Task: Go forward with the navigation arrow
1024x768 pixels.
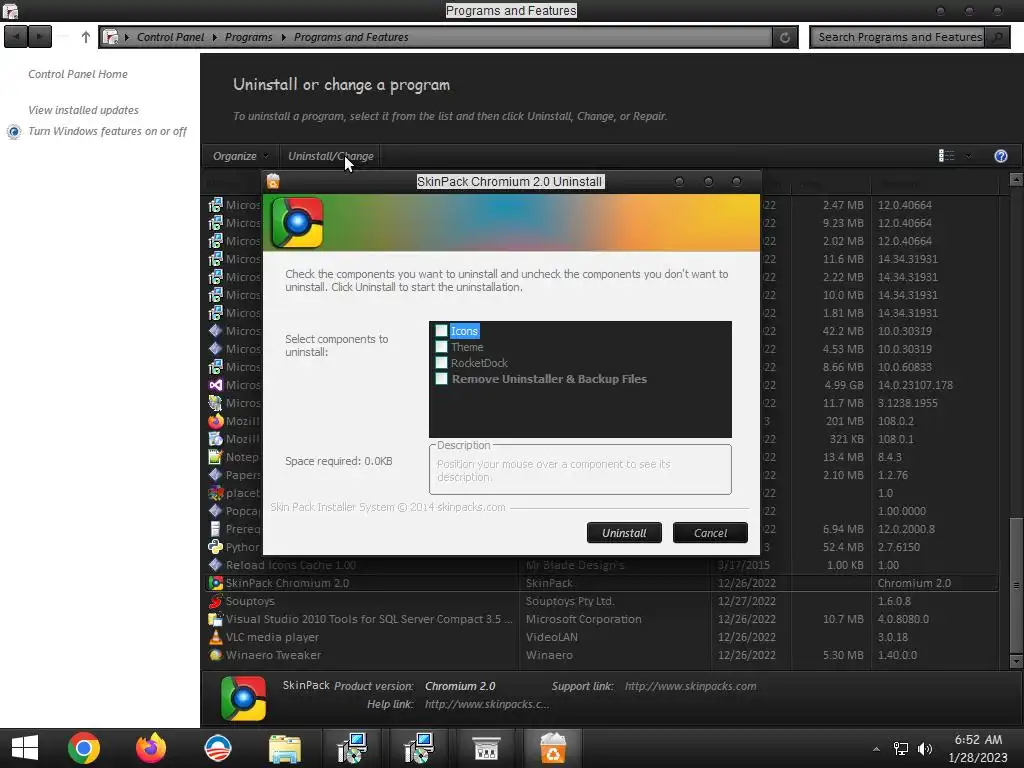Action: pyautogui.click(x=40, y=37)
